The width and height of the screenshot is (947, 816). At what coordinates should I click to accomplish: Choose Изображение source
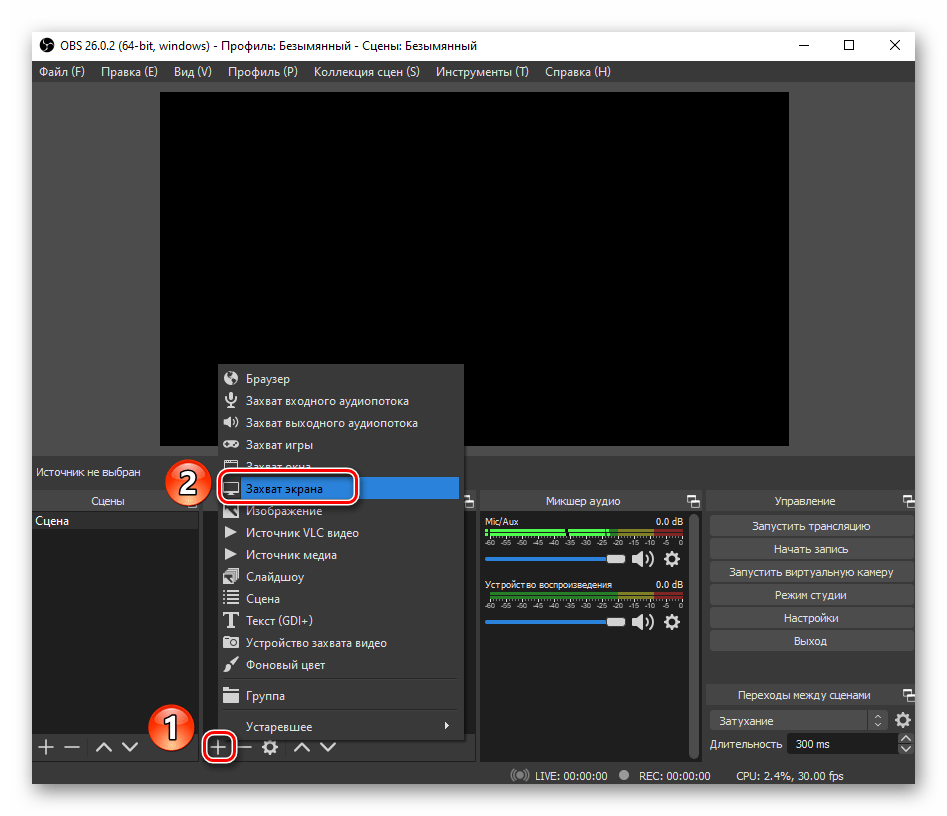341,511
